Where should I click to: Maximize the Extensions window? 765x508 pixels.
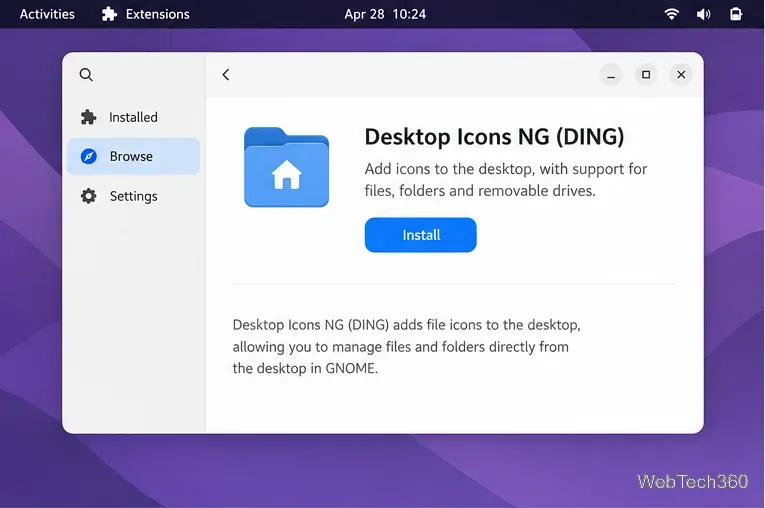(x=646, y=75)
